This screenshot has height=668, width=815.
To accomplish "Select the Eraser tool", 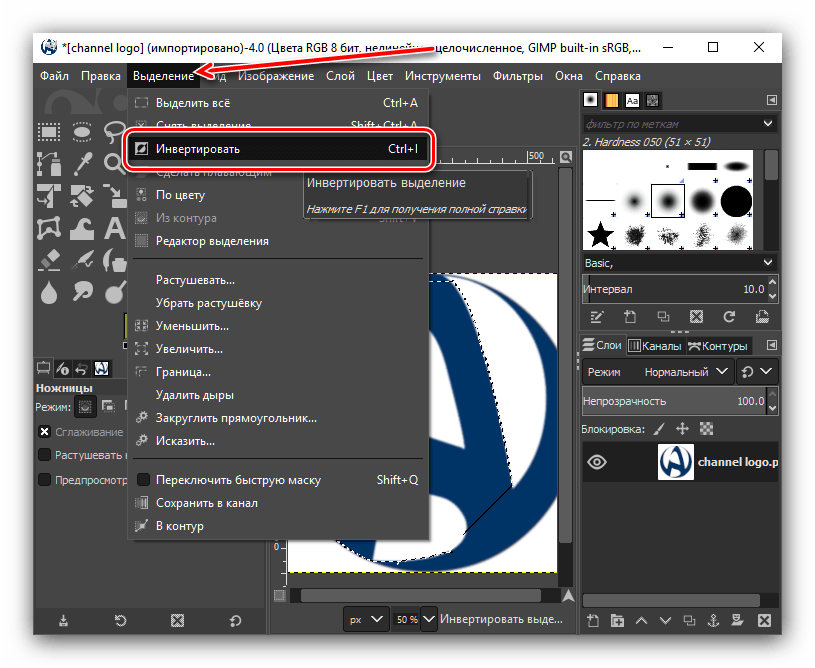I will point(49,260).
